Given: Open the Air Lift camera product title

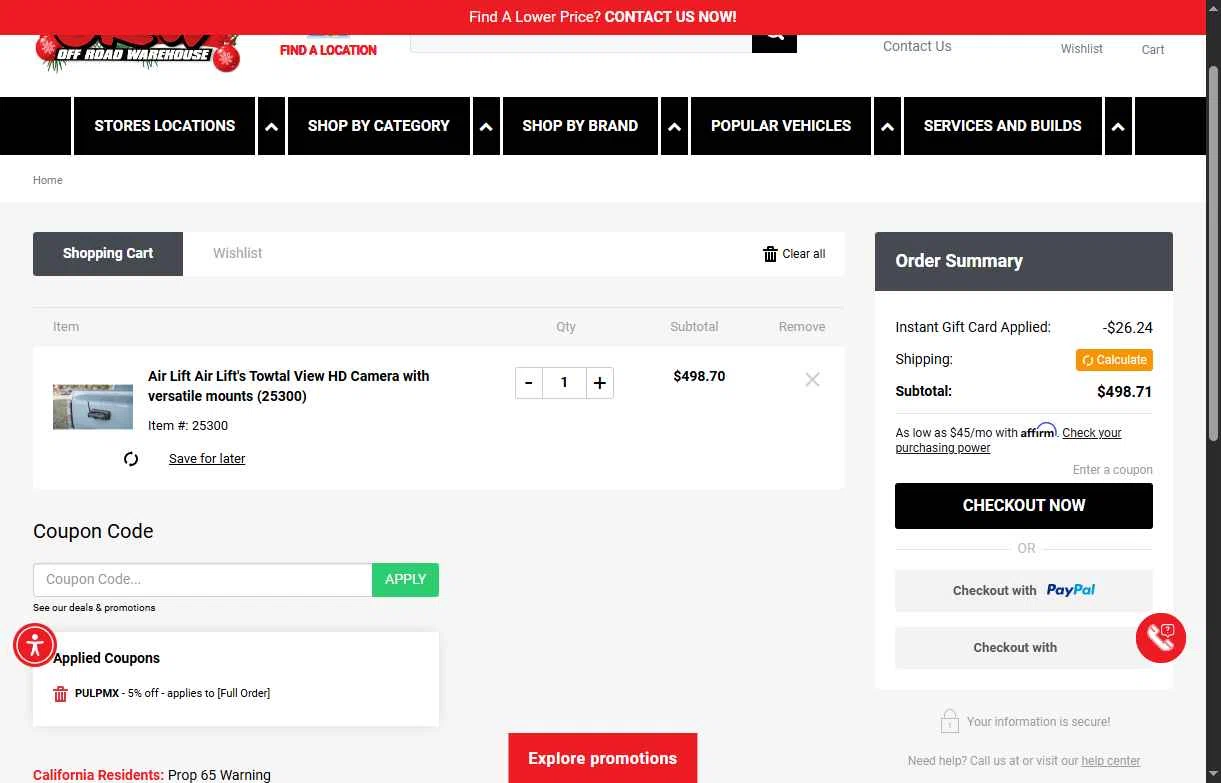Looking at the screenshot, I should pos(289,386).
